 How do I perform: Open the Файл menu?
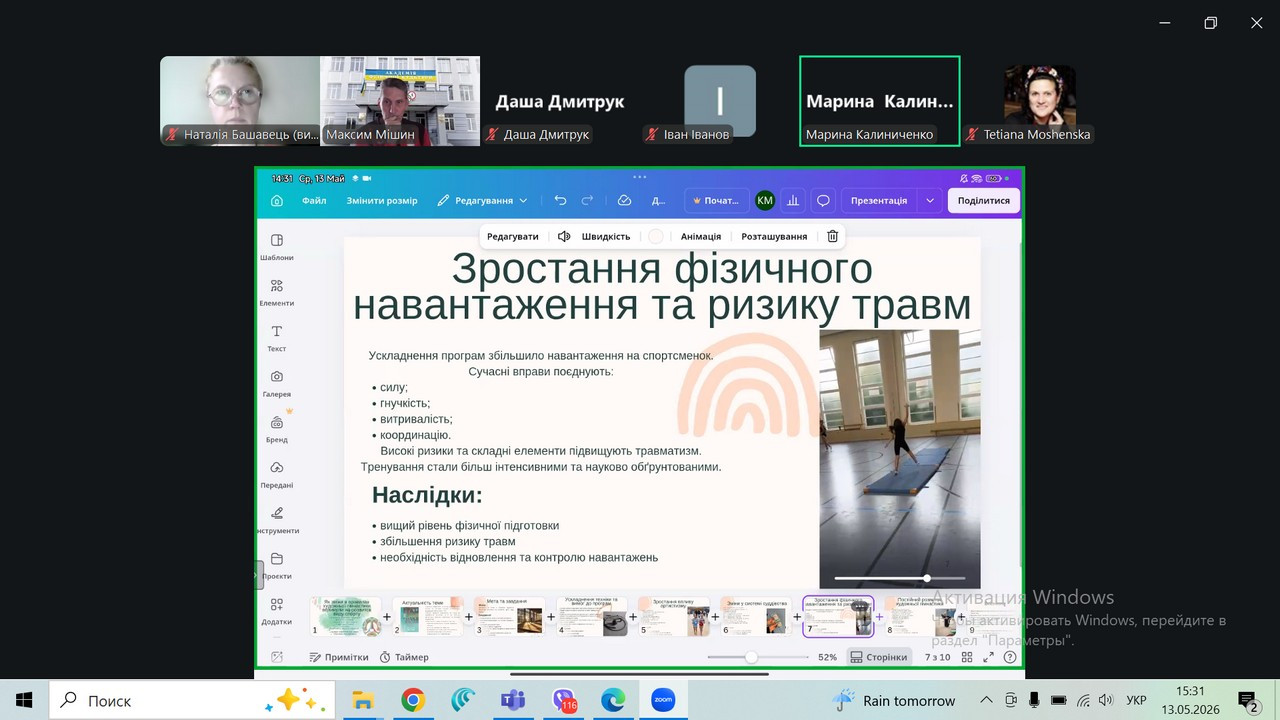pyautogui.click(x=314, y=200)
